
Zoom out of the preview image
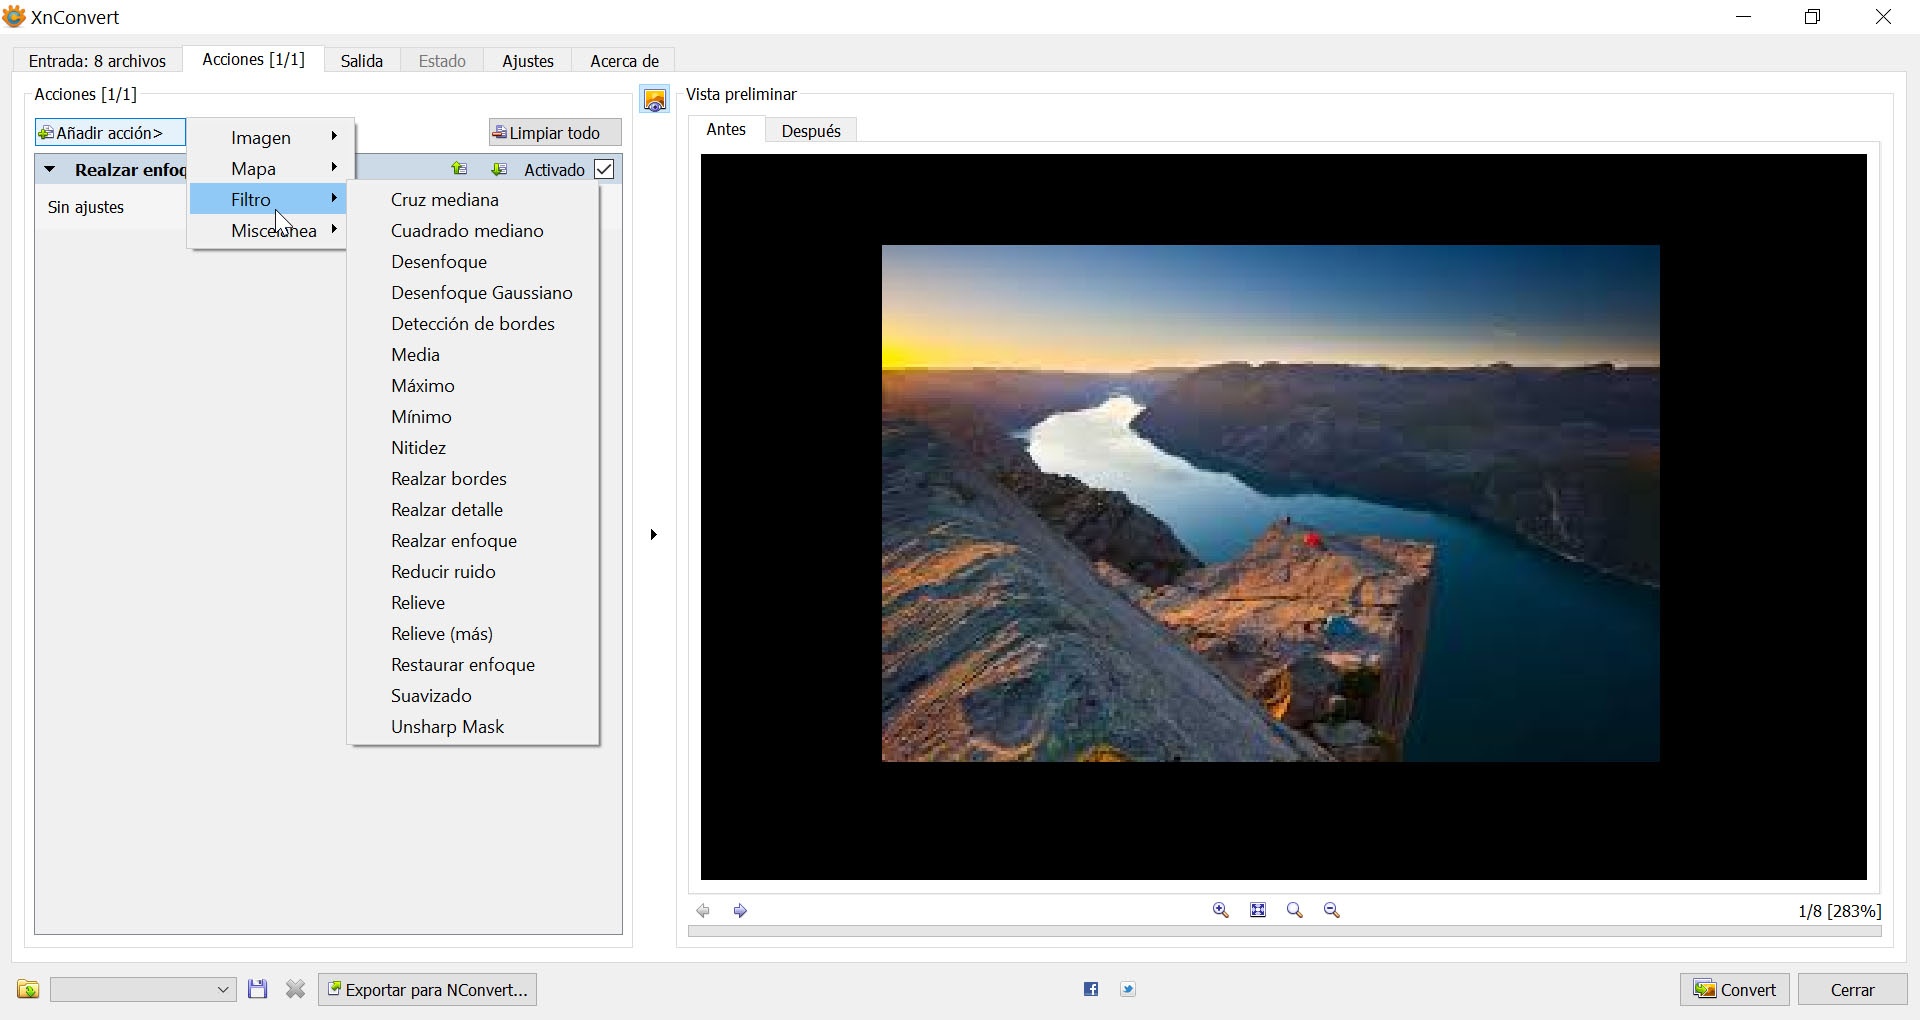click(x=1332, y=910)
